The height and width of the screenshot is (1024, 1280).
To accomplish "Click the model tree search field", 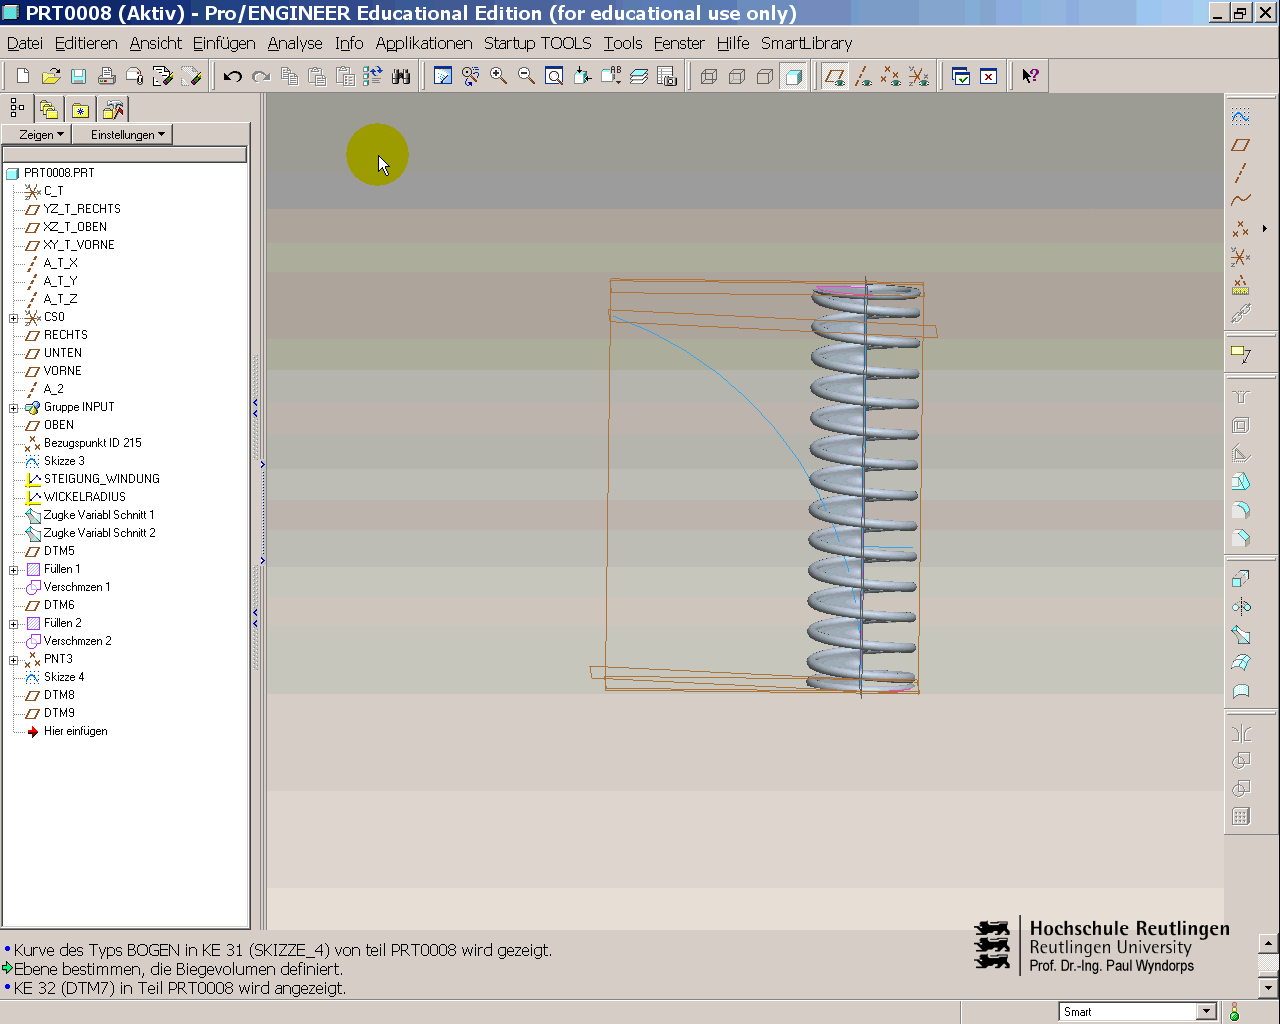I will coord(125,154).
